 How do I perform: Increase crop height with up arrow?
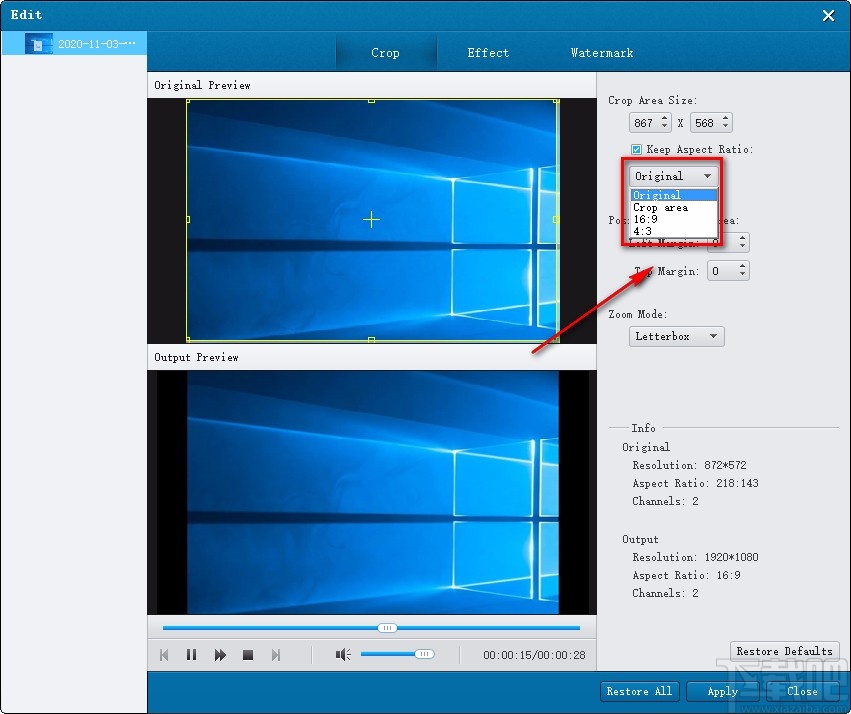726,118
